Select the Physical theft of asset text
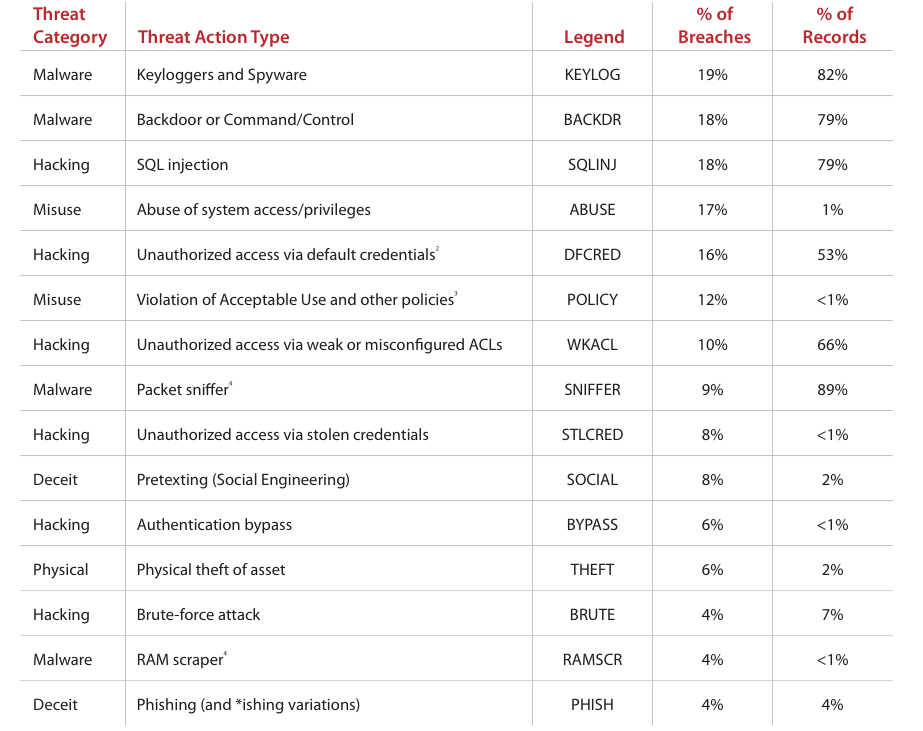Image resolution: width=923 pixels, height=731 pixels. (x=211, y=570)
